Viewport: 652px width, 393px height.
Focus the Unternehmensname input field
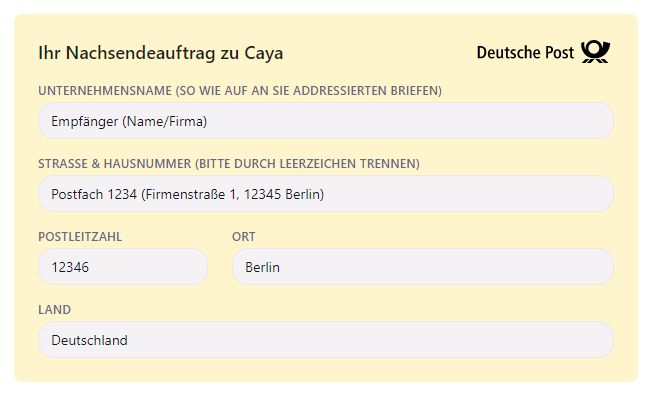pos(326,121)
